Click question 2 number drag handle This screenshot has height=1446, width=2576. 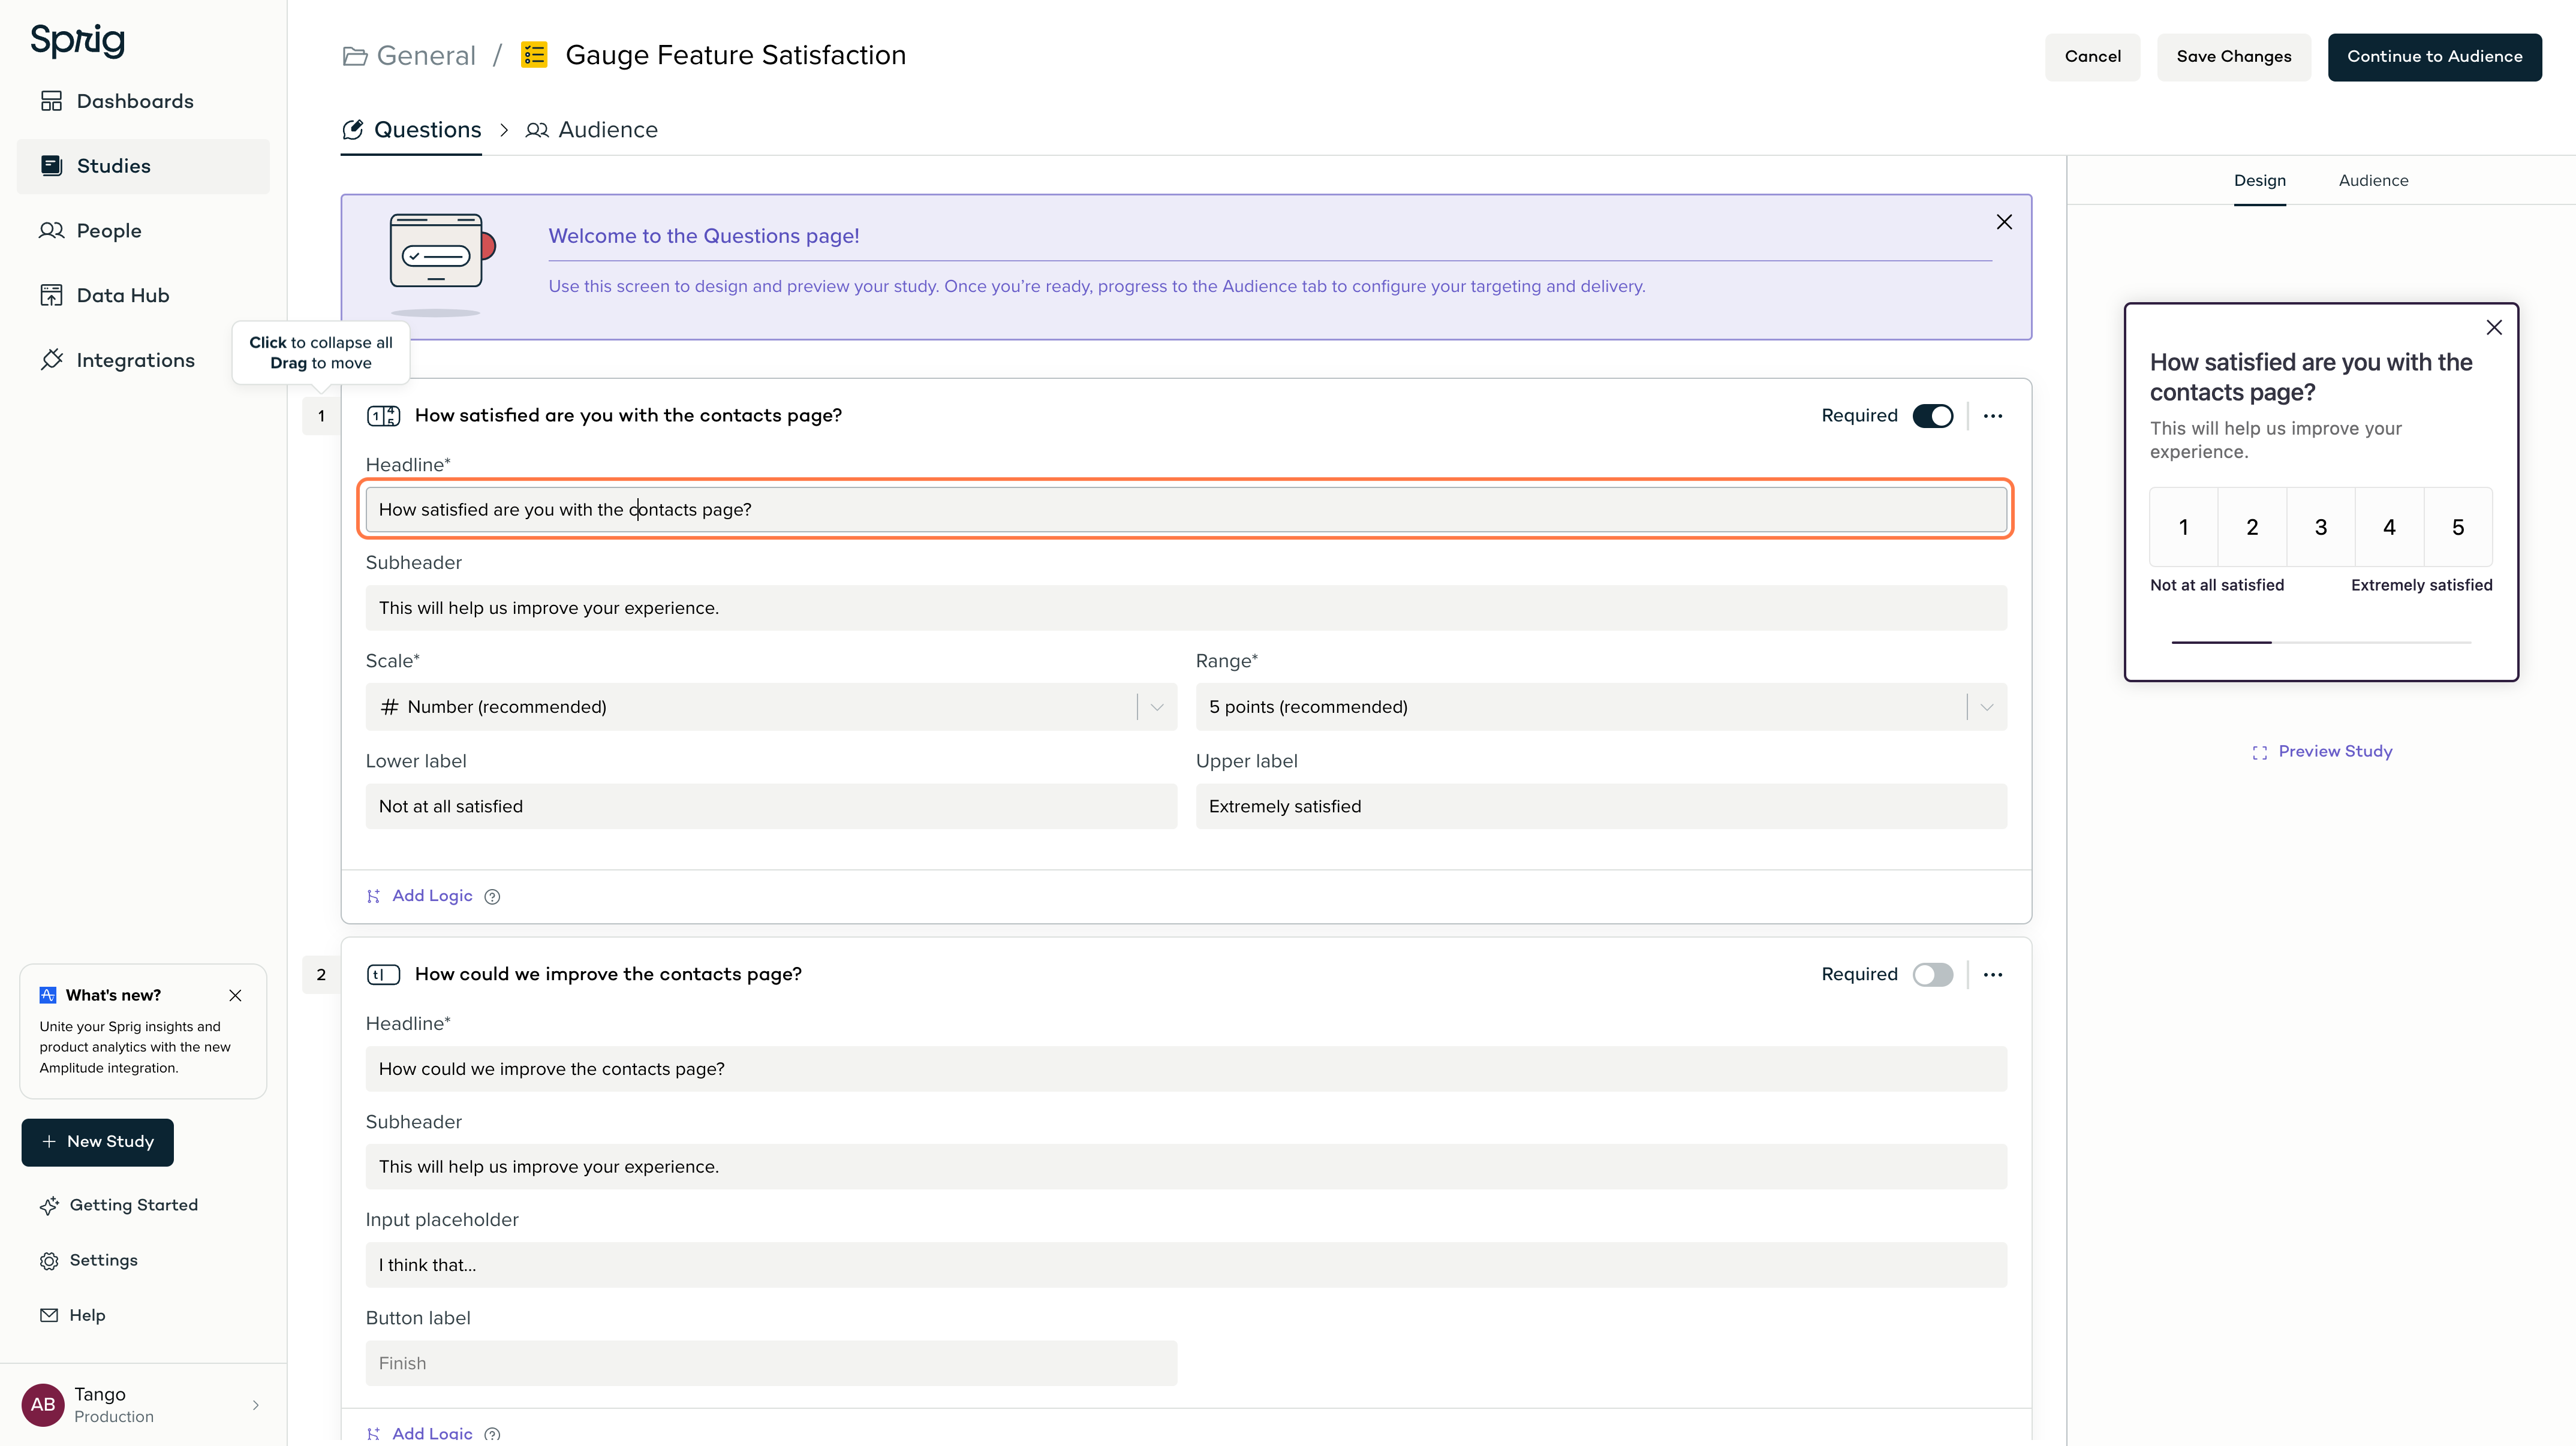321,975
